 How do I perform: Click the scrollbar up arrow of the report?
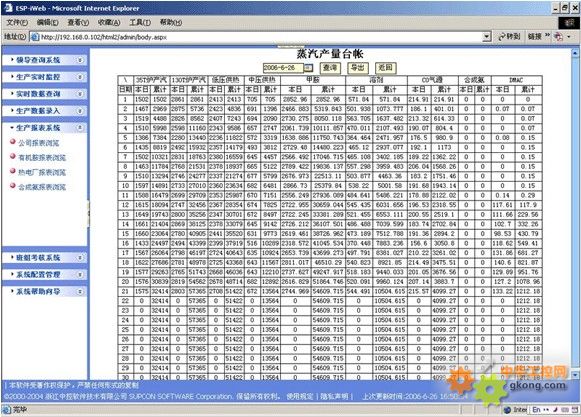[575, 53]
